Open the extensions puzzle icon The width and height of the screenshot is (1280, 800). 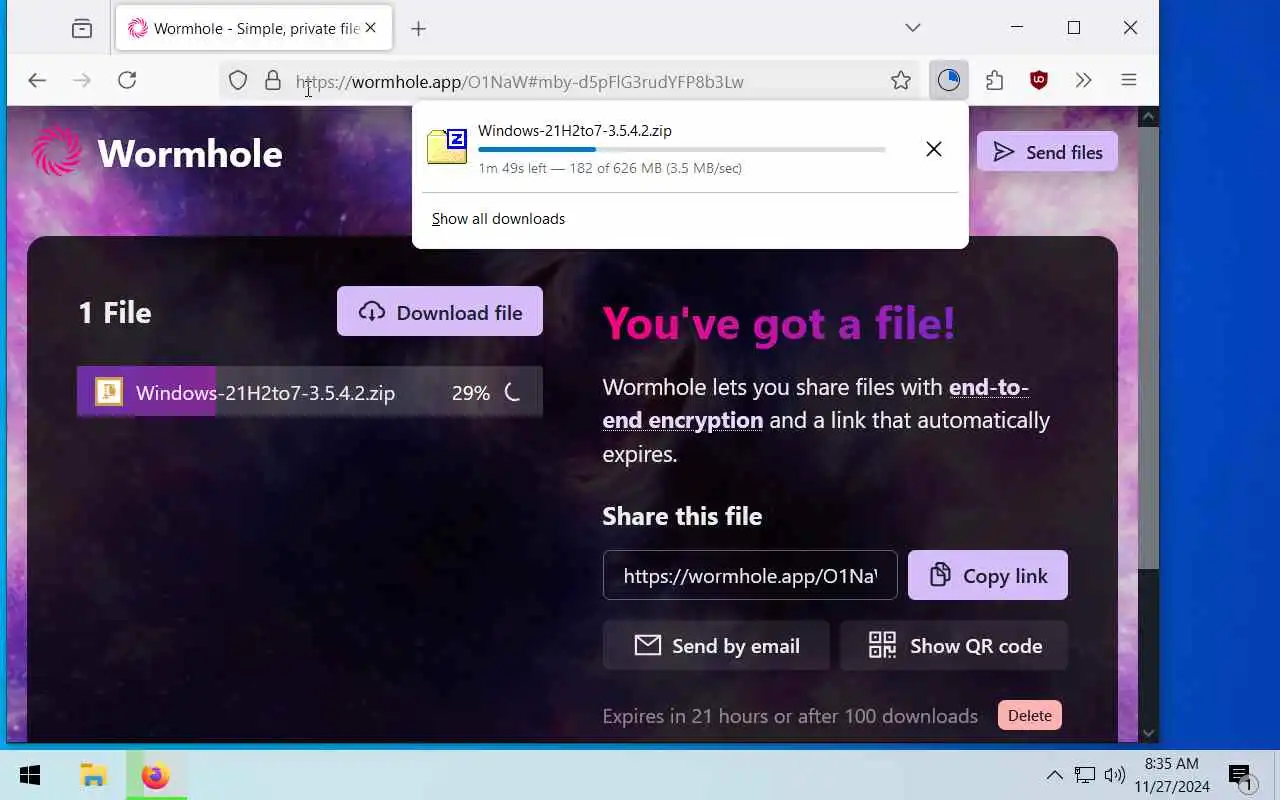coord(994,80)
